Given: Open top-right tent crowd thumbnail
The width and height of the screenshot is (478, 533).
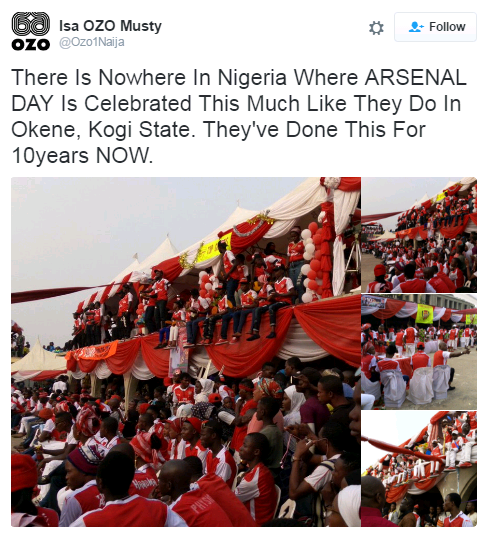Looking at the screenshot, I should 419,235.
